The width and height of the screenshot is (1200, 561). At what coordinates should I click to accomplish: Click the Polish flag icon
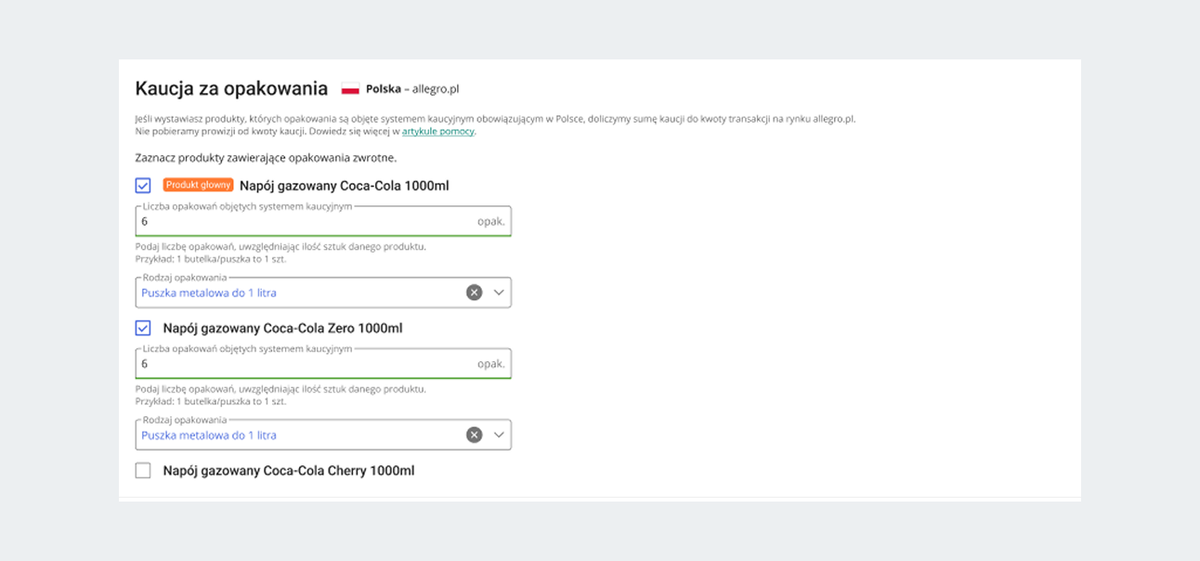tap(350, 89)
